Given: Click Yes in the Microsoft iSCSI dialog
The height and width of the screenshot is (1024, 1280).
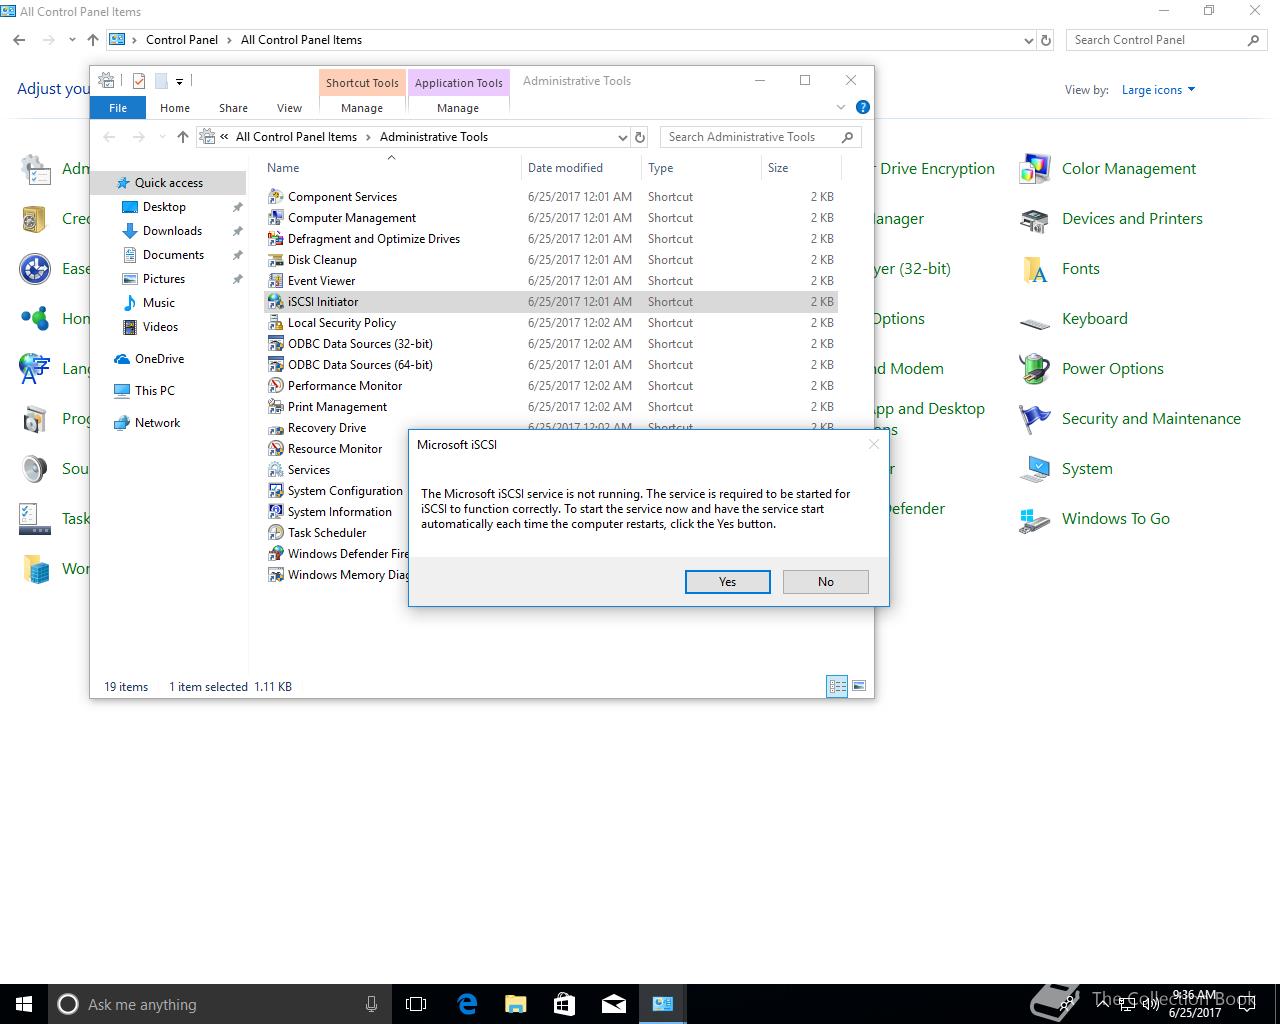Looking at the screenshot, I should tap(727, 582).
